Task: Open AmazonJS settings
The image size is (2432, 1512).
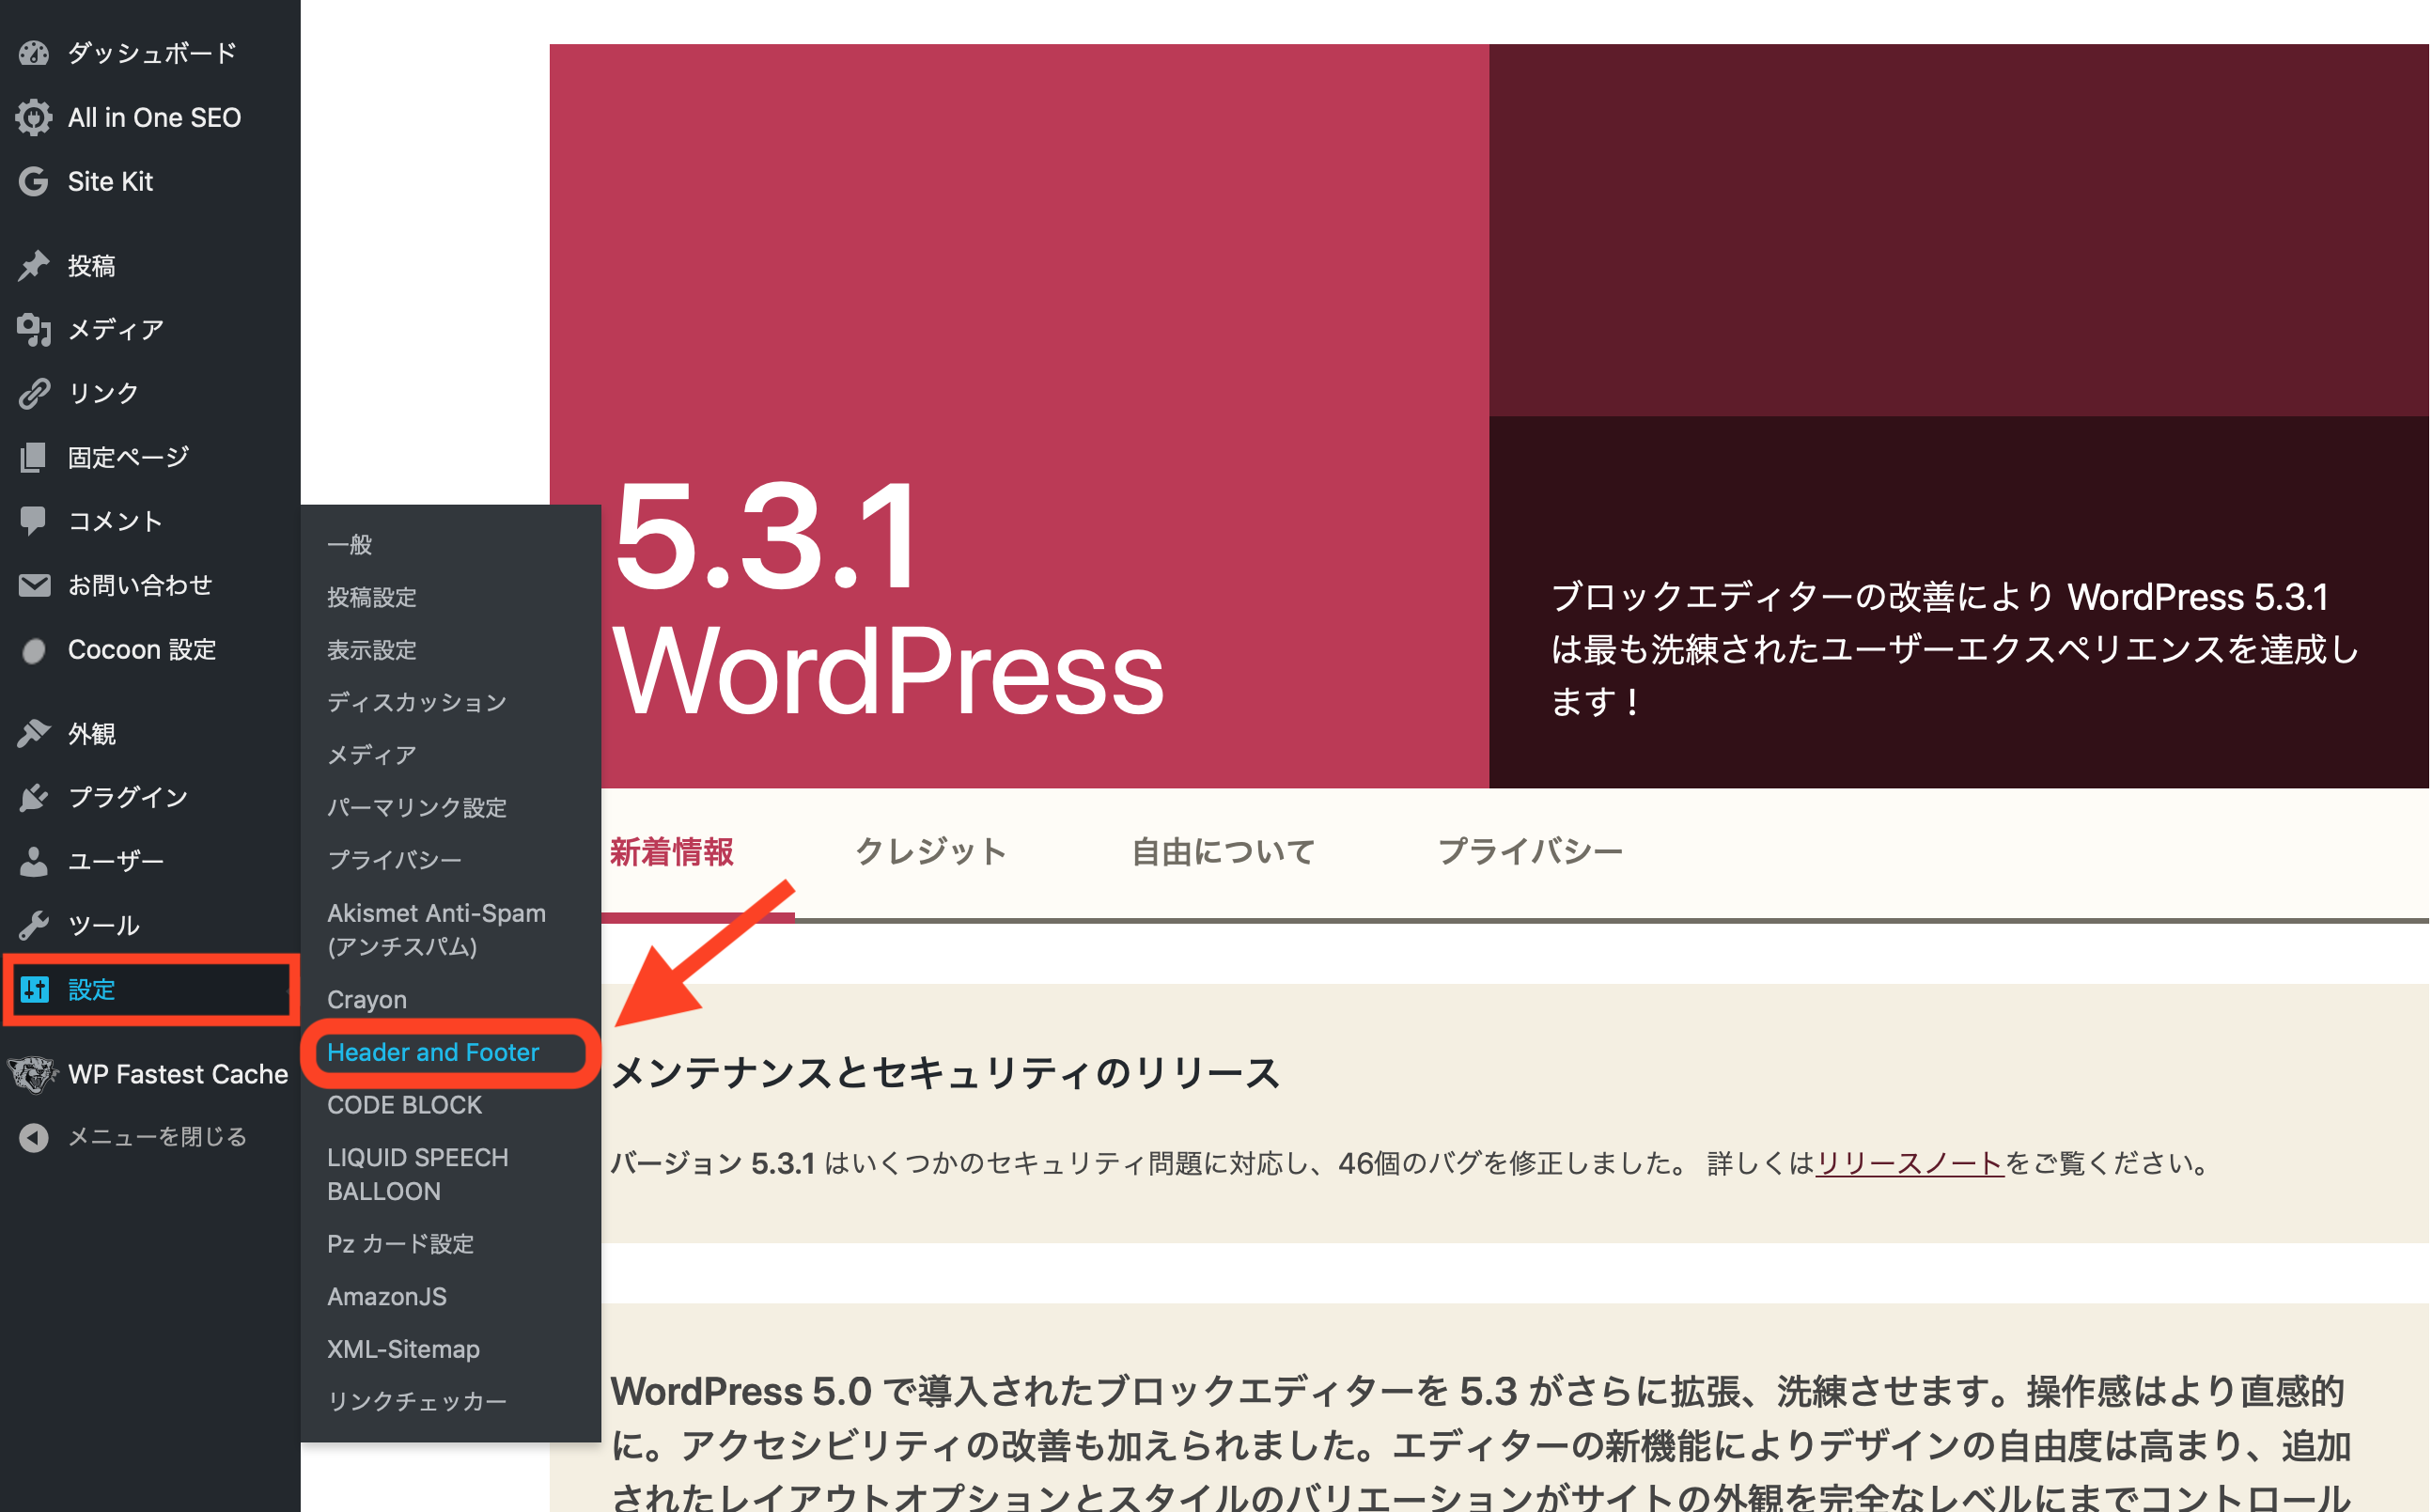Action: click(x=387, y=1297)
